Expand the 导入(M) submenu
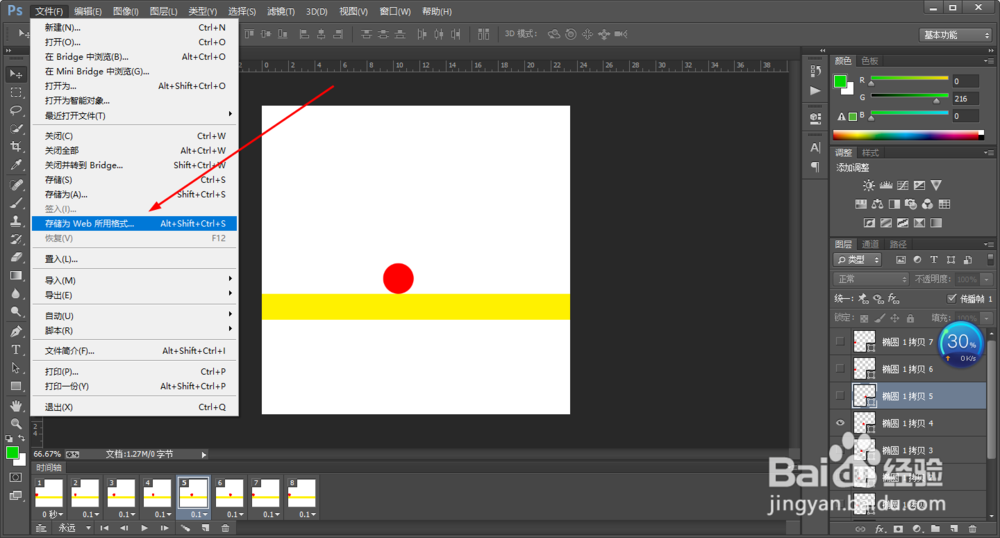The height and width of the screenshot is (538, 1000). (x=135, y=280)
